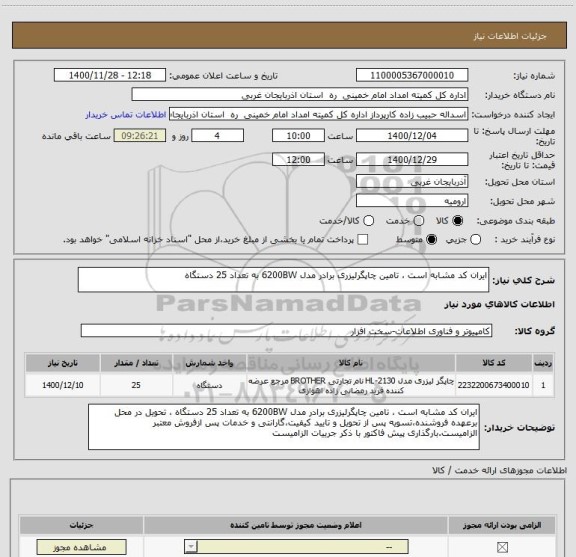The height and width of the screenshot is (557, 576).
Task: Select the کالا radio button
Action: (x=458, y=221)
